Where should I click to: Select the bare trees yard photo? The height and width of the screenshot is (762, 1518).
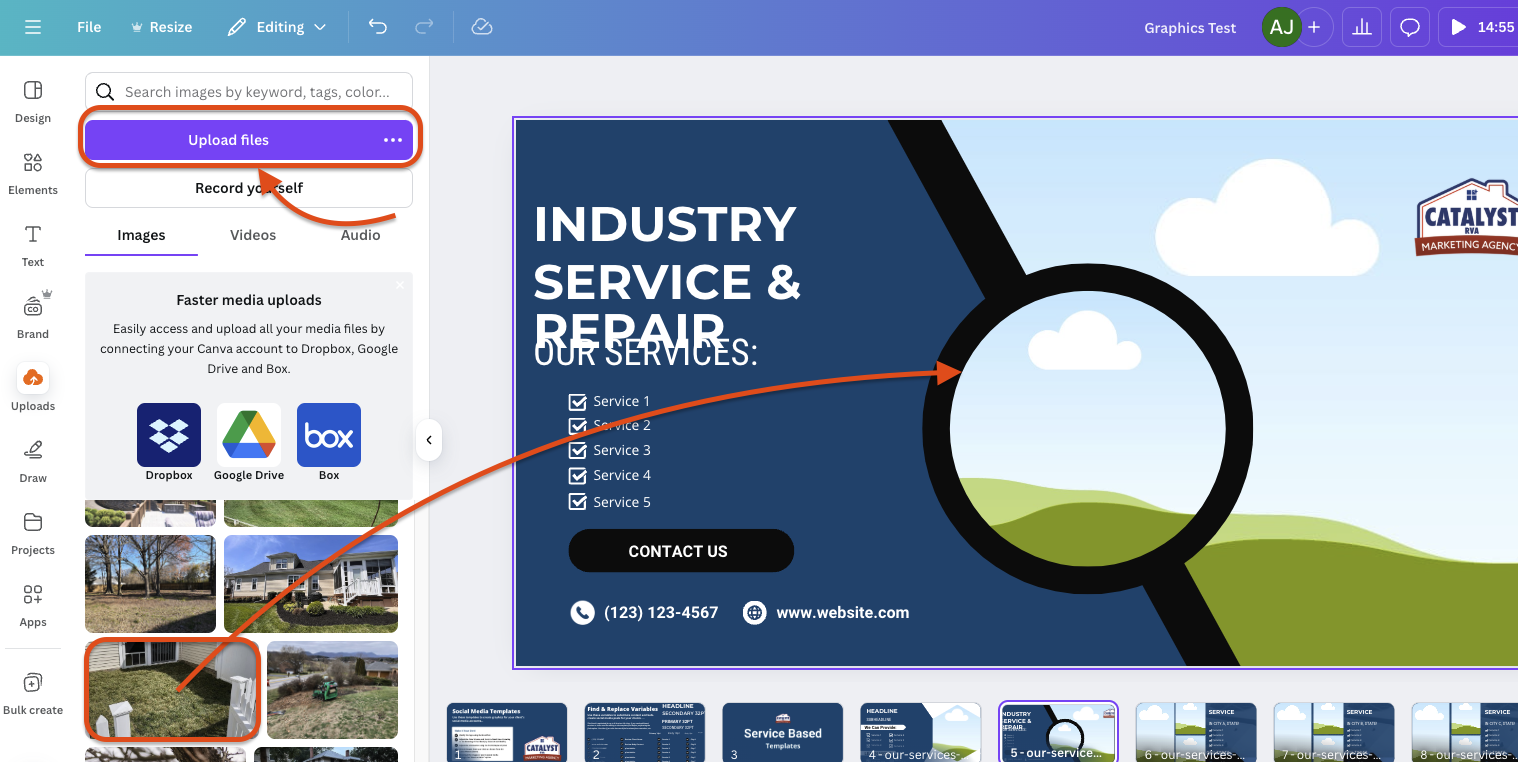click(x=150, y=584)
